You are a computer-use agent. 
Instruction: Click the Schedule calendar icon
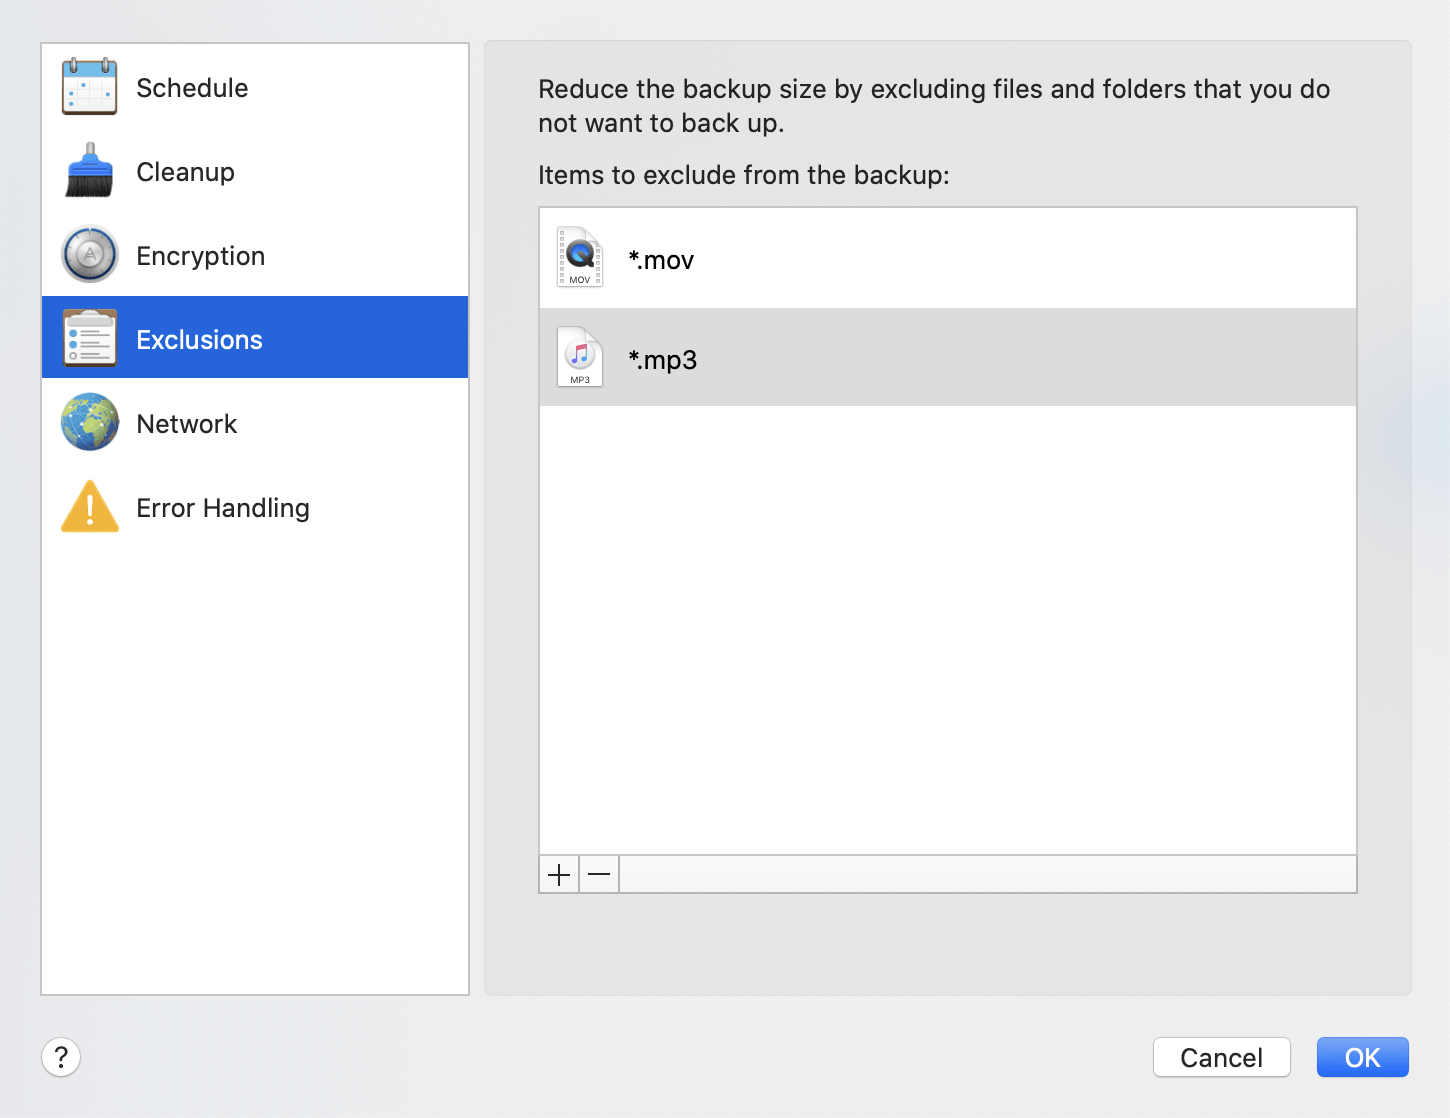[x=89, y=87]
